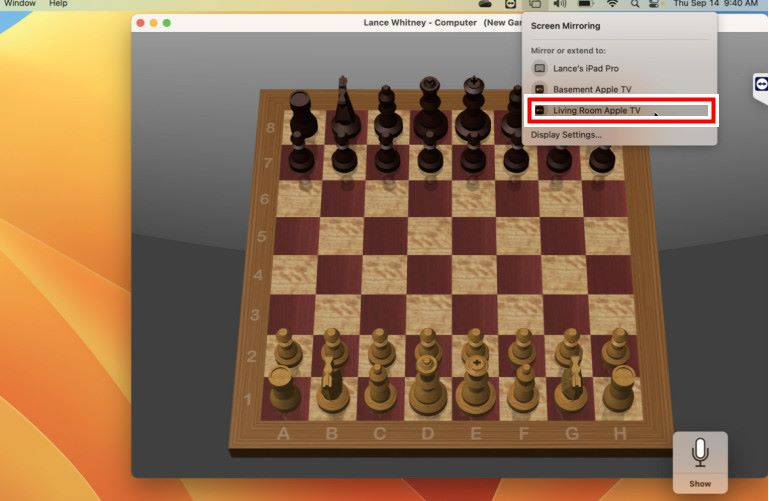This screenshot has width=769, height=501.
Task: Click the Screen Mirroring menu bar icon
Action: pos(535,4)
